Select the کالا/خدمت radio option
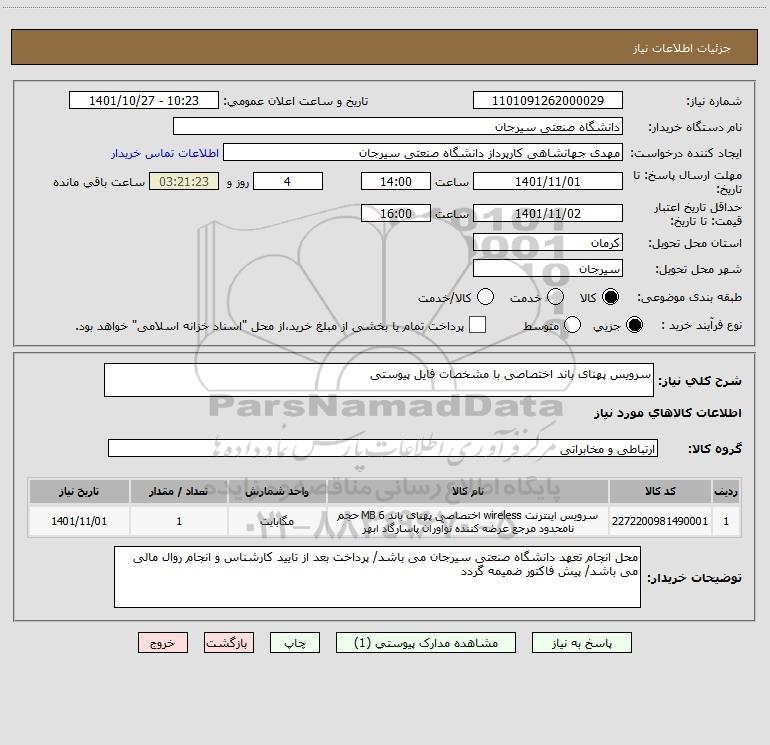The width and height of the screenshot is (770, 745). point(485,297)
